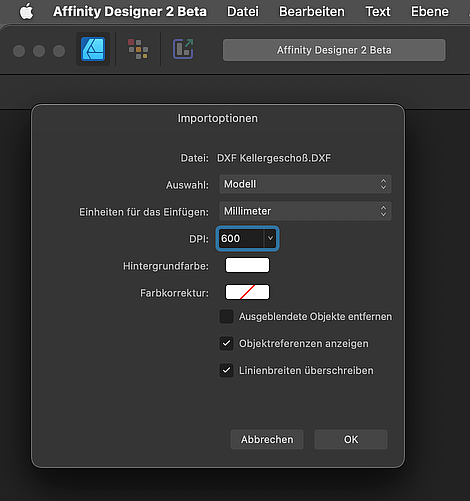470x501 pixels.
Task: Click the red close window button
Action: pos(19,51)
